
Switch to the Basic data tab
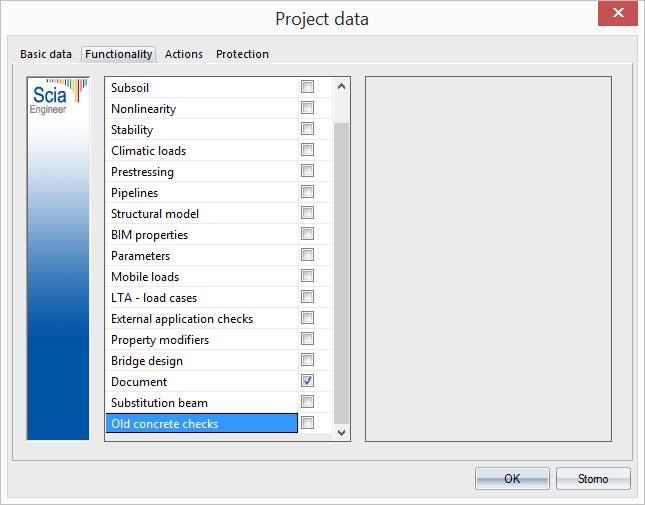coord(46,54)
